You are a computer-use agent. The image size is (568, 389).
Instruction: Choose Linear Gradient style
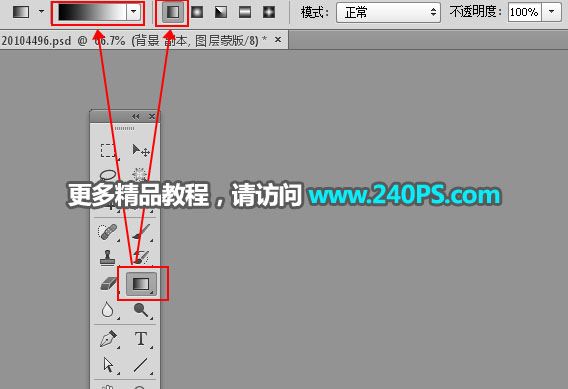pyautogui.click(x=172, y=13)
